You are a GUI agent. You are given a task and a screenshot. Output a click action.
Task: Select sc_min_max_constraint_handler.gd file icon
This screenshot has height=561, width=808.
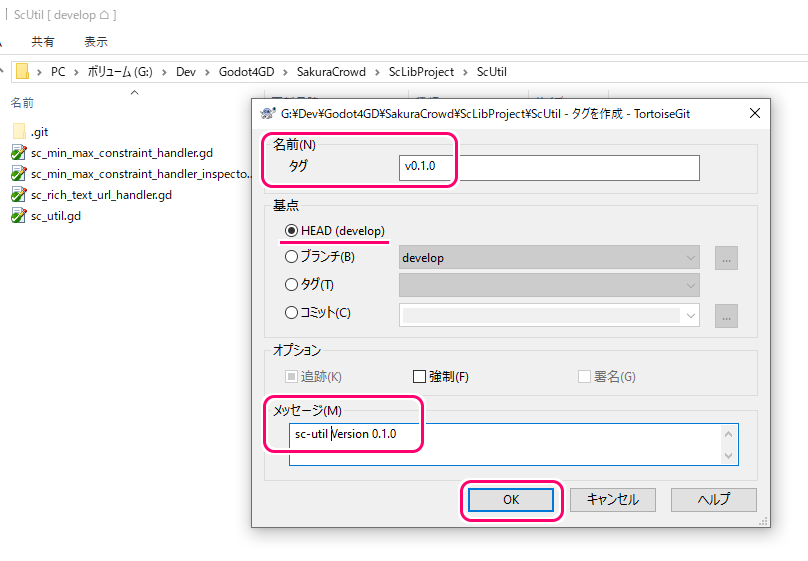19,153
